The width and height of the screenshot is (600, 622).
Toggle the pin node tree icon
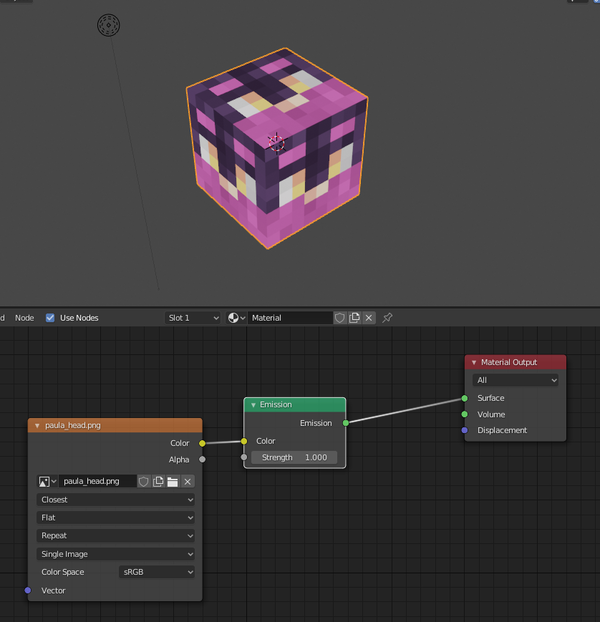point(387,318)
